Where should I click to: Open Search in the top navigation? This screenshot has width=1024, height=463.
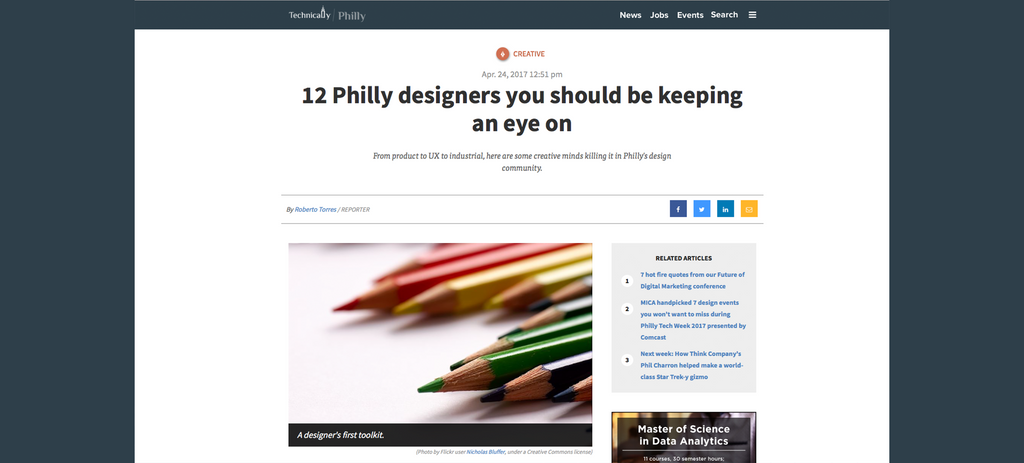pyautogui.click(x=724, y=15)
